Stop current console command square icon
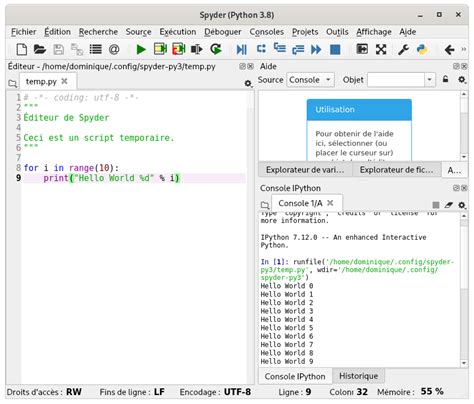Viewport: 474px width, 404px height. [x=435, y=205]
